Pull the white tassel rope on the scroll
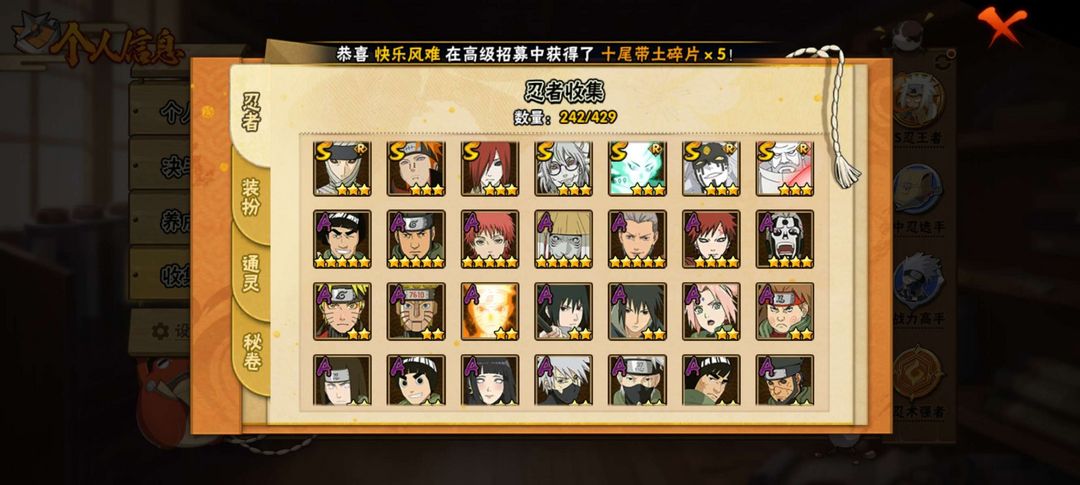The height and width of the screenshot is (485, 1080). [x=838, y=116]
